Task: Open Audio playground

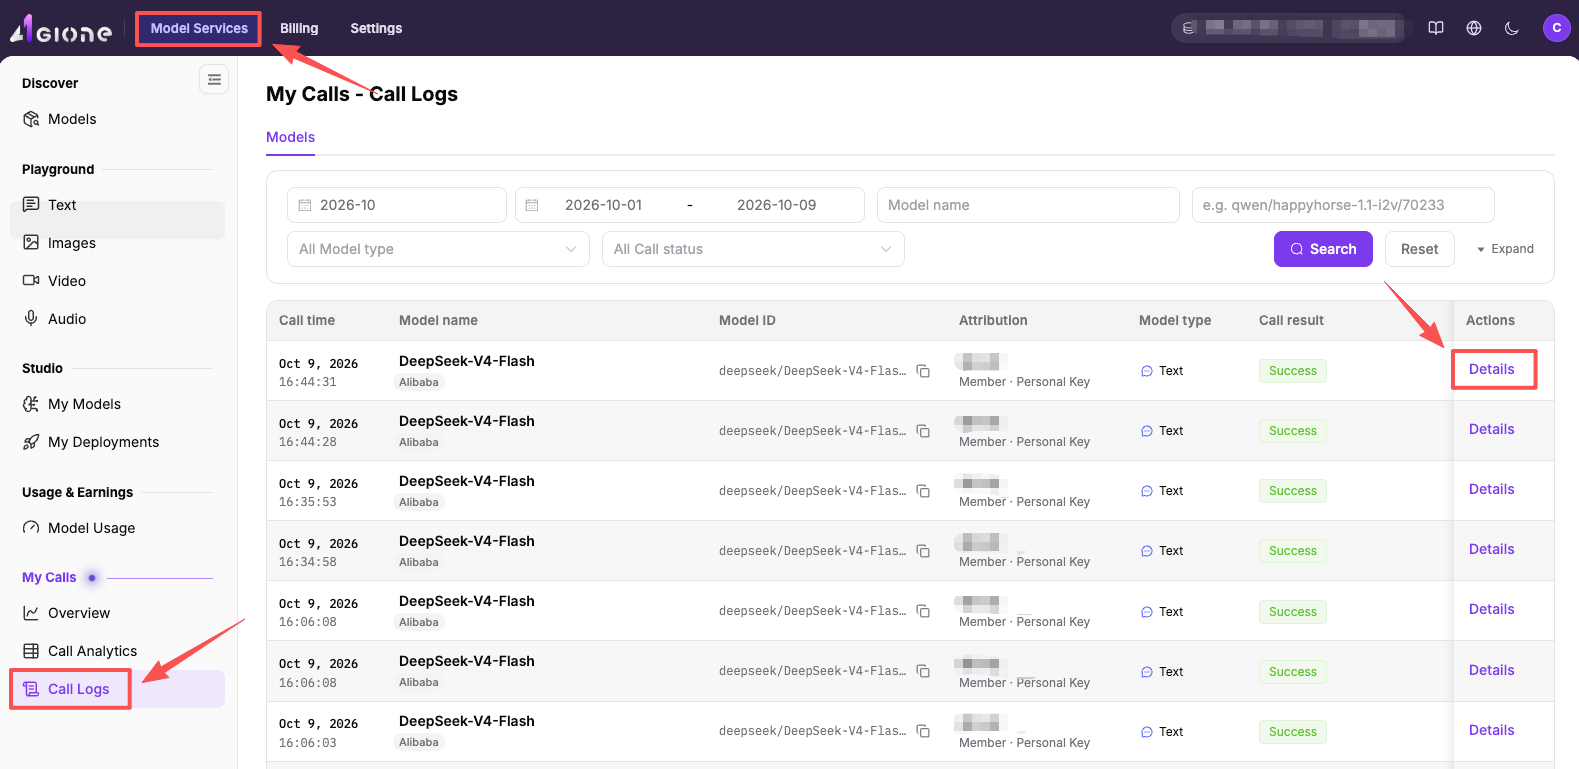Action: coord(118,319)
